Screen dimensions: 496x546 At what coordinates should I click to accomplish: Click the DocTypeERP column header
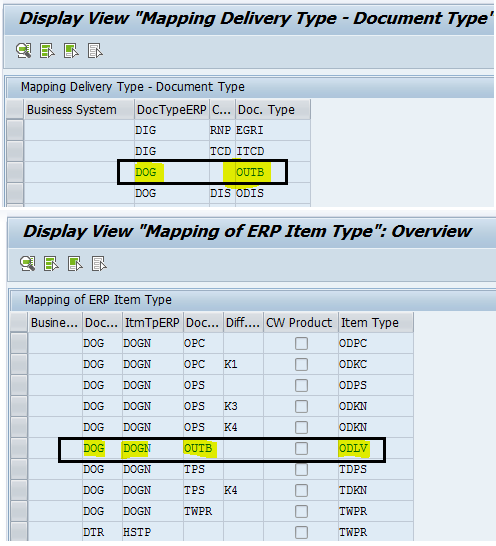coord(172,110)
